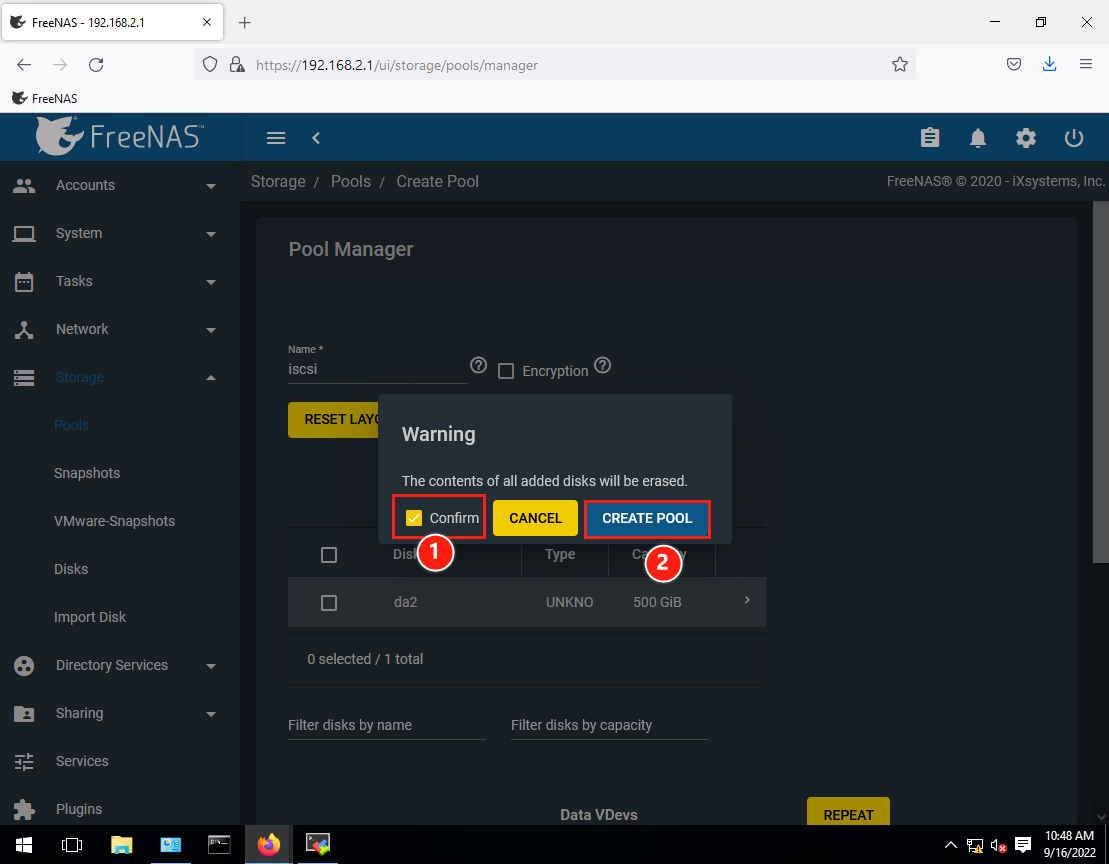Viewport: 1109px width, 864px height.
Task: Click CANCEL in Warning dialog
Action: 535,518
